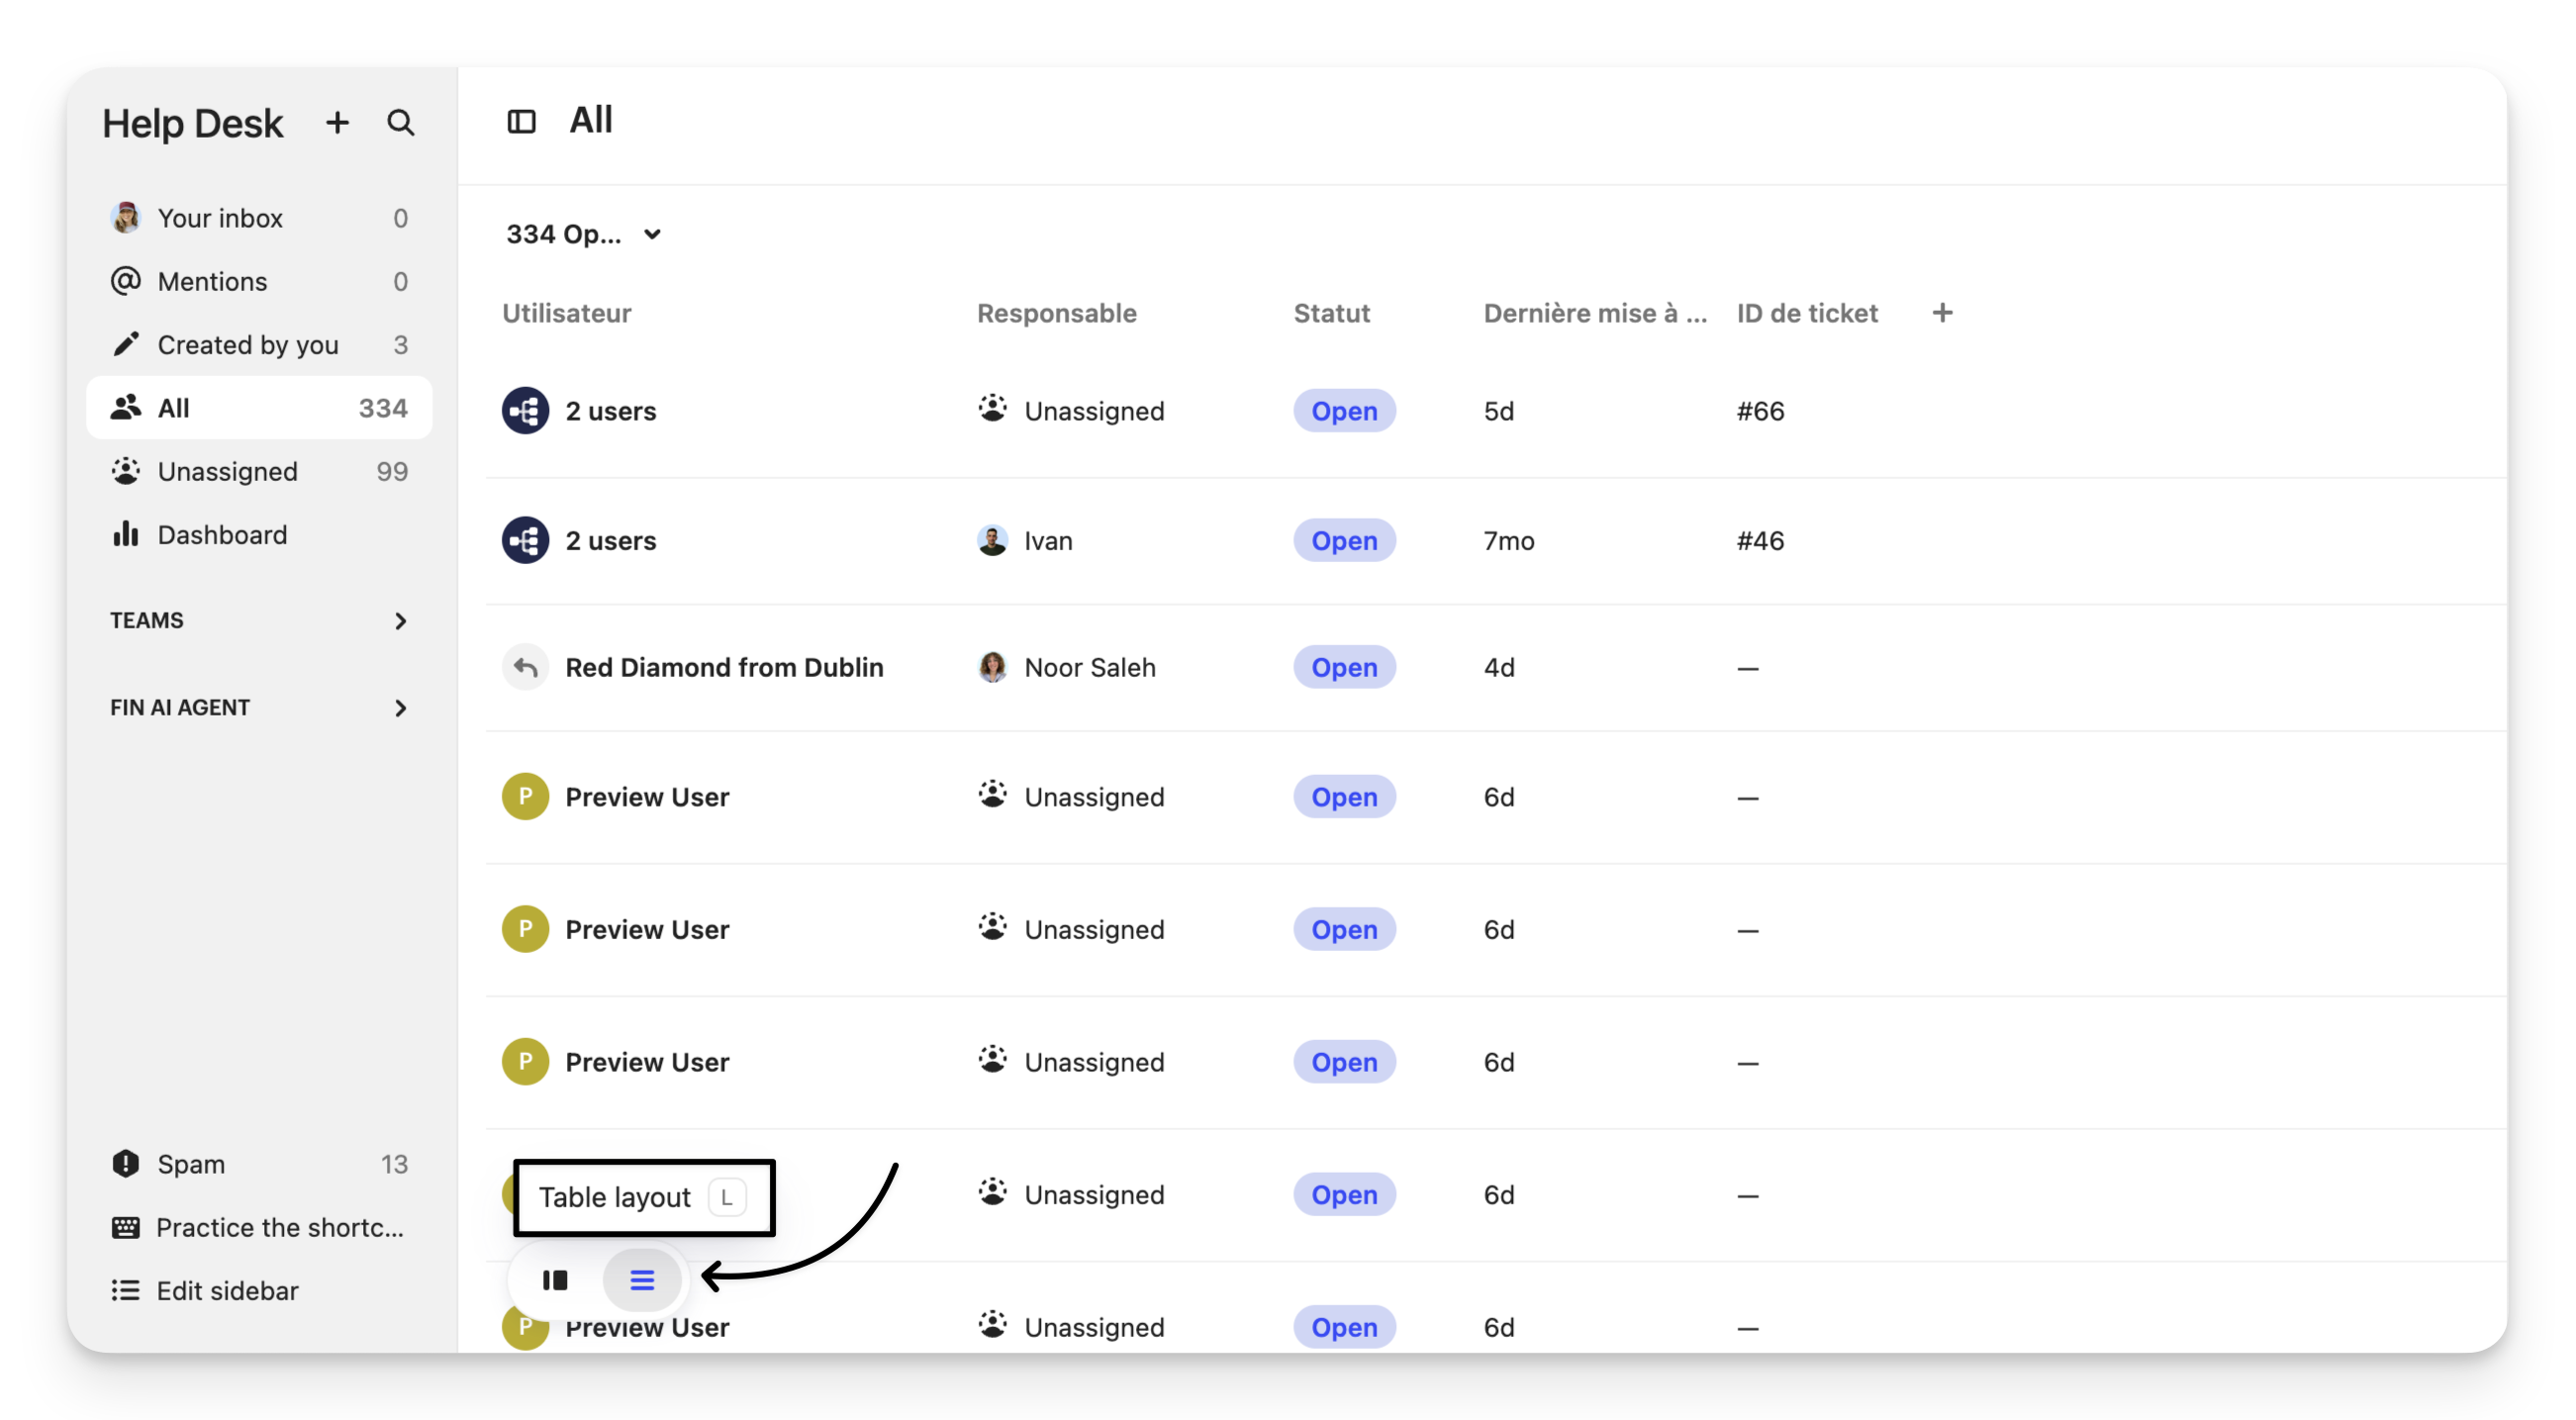
Task: Click the list icon beside Edit sidebar
Action: coord(125,1290)
